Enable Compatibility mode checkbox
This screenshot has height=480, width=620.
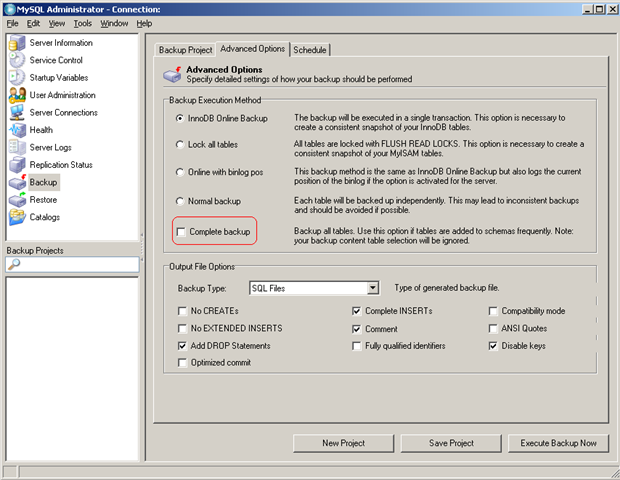pyautogui.click(x=493, y=311)
